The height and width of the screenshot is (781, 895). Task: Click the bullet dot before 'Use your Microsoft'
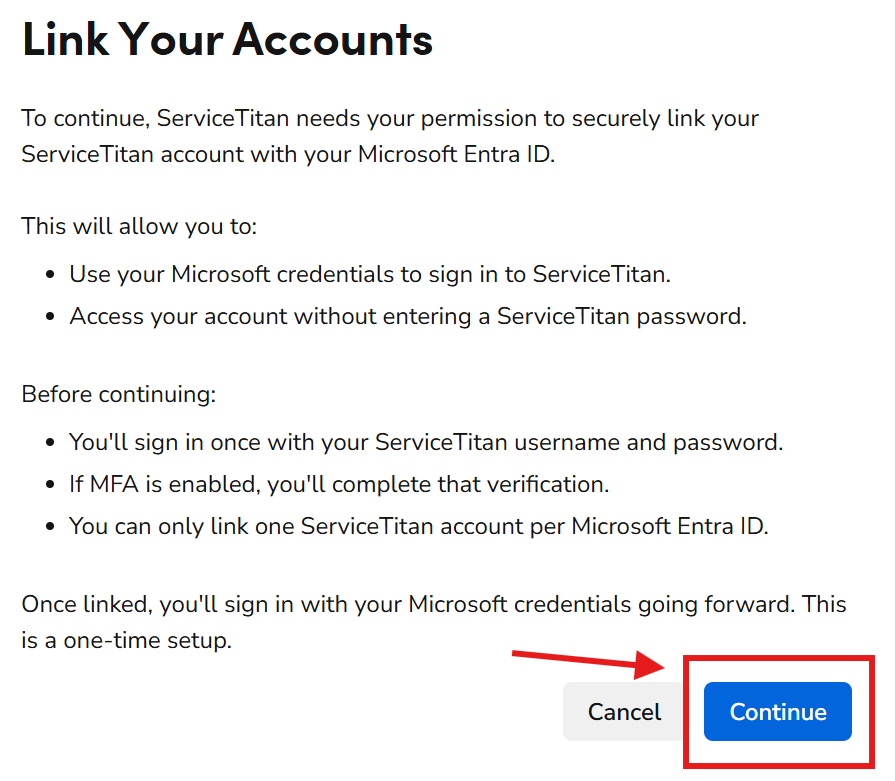(50, 275)
